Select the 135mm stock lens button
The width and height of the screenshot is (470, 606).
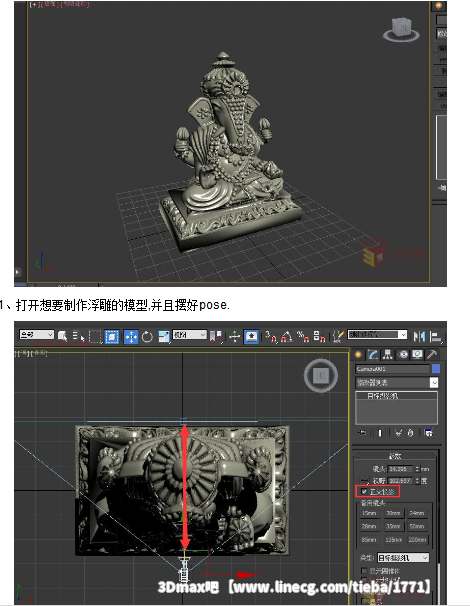(x=393, y=540)
